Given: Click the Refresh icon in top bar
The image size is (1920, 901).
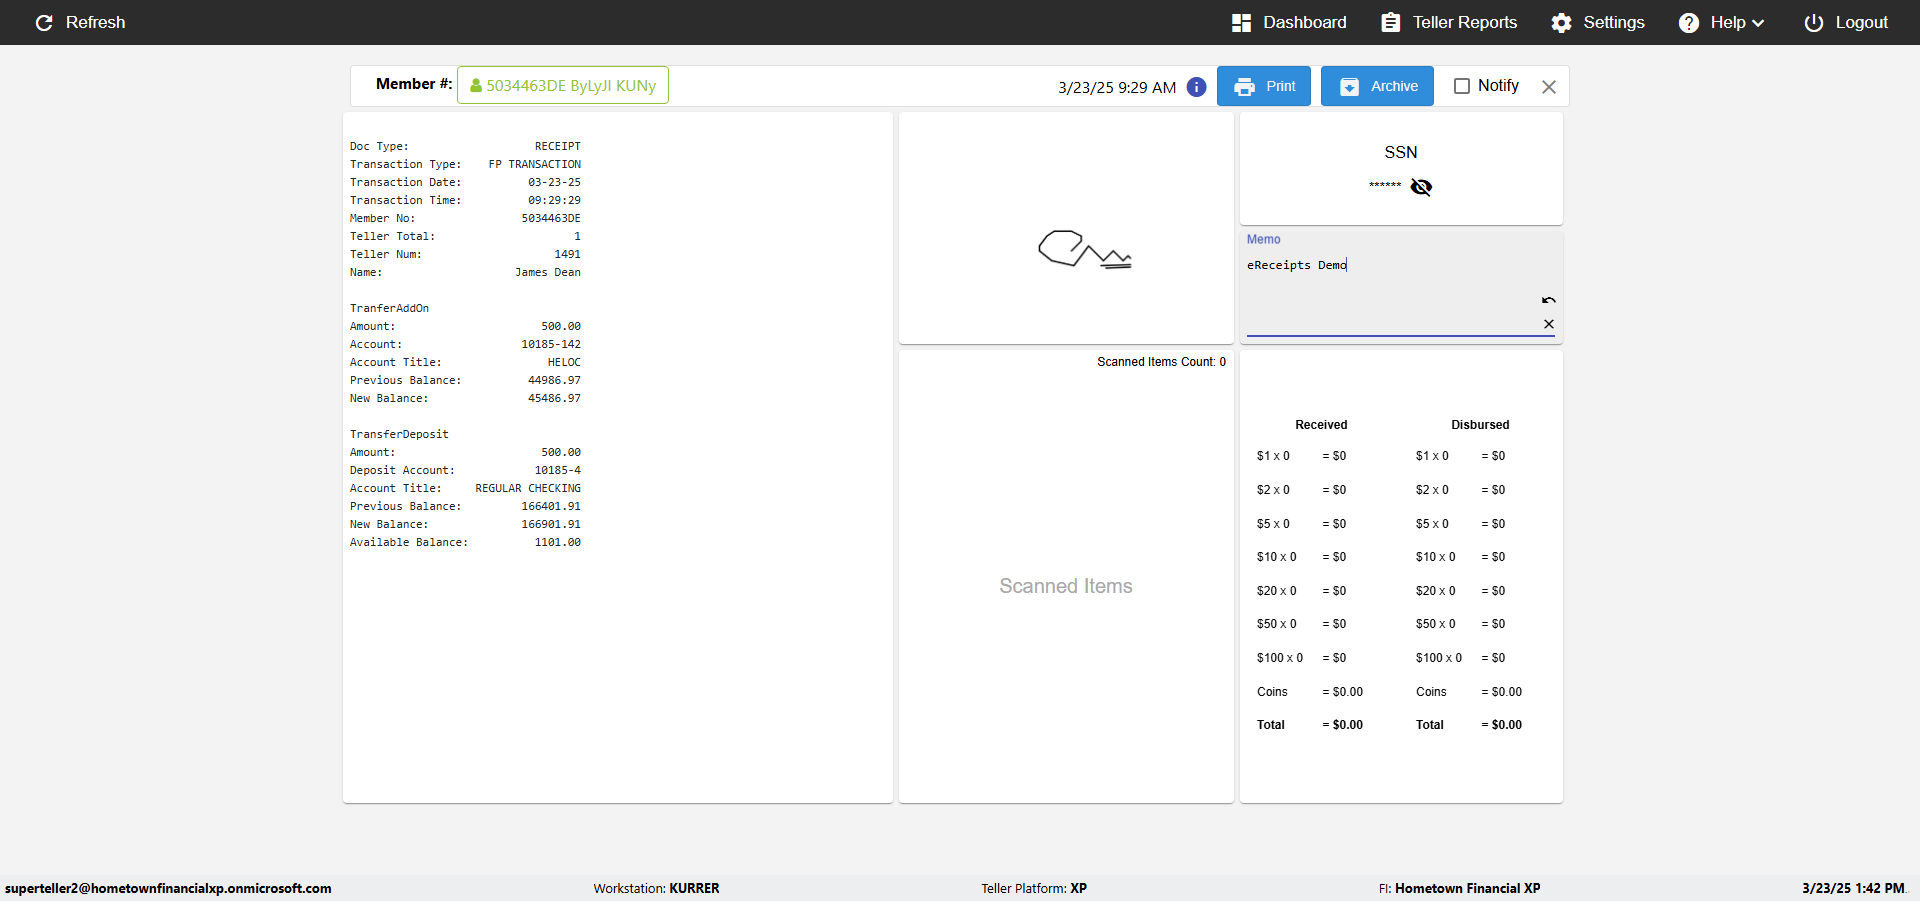Looking at the screenshot, I should pyautogui.click(x=44, y=22).
